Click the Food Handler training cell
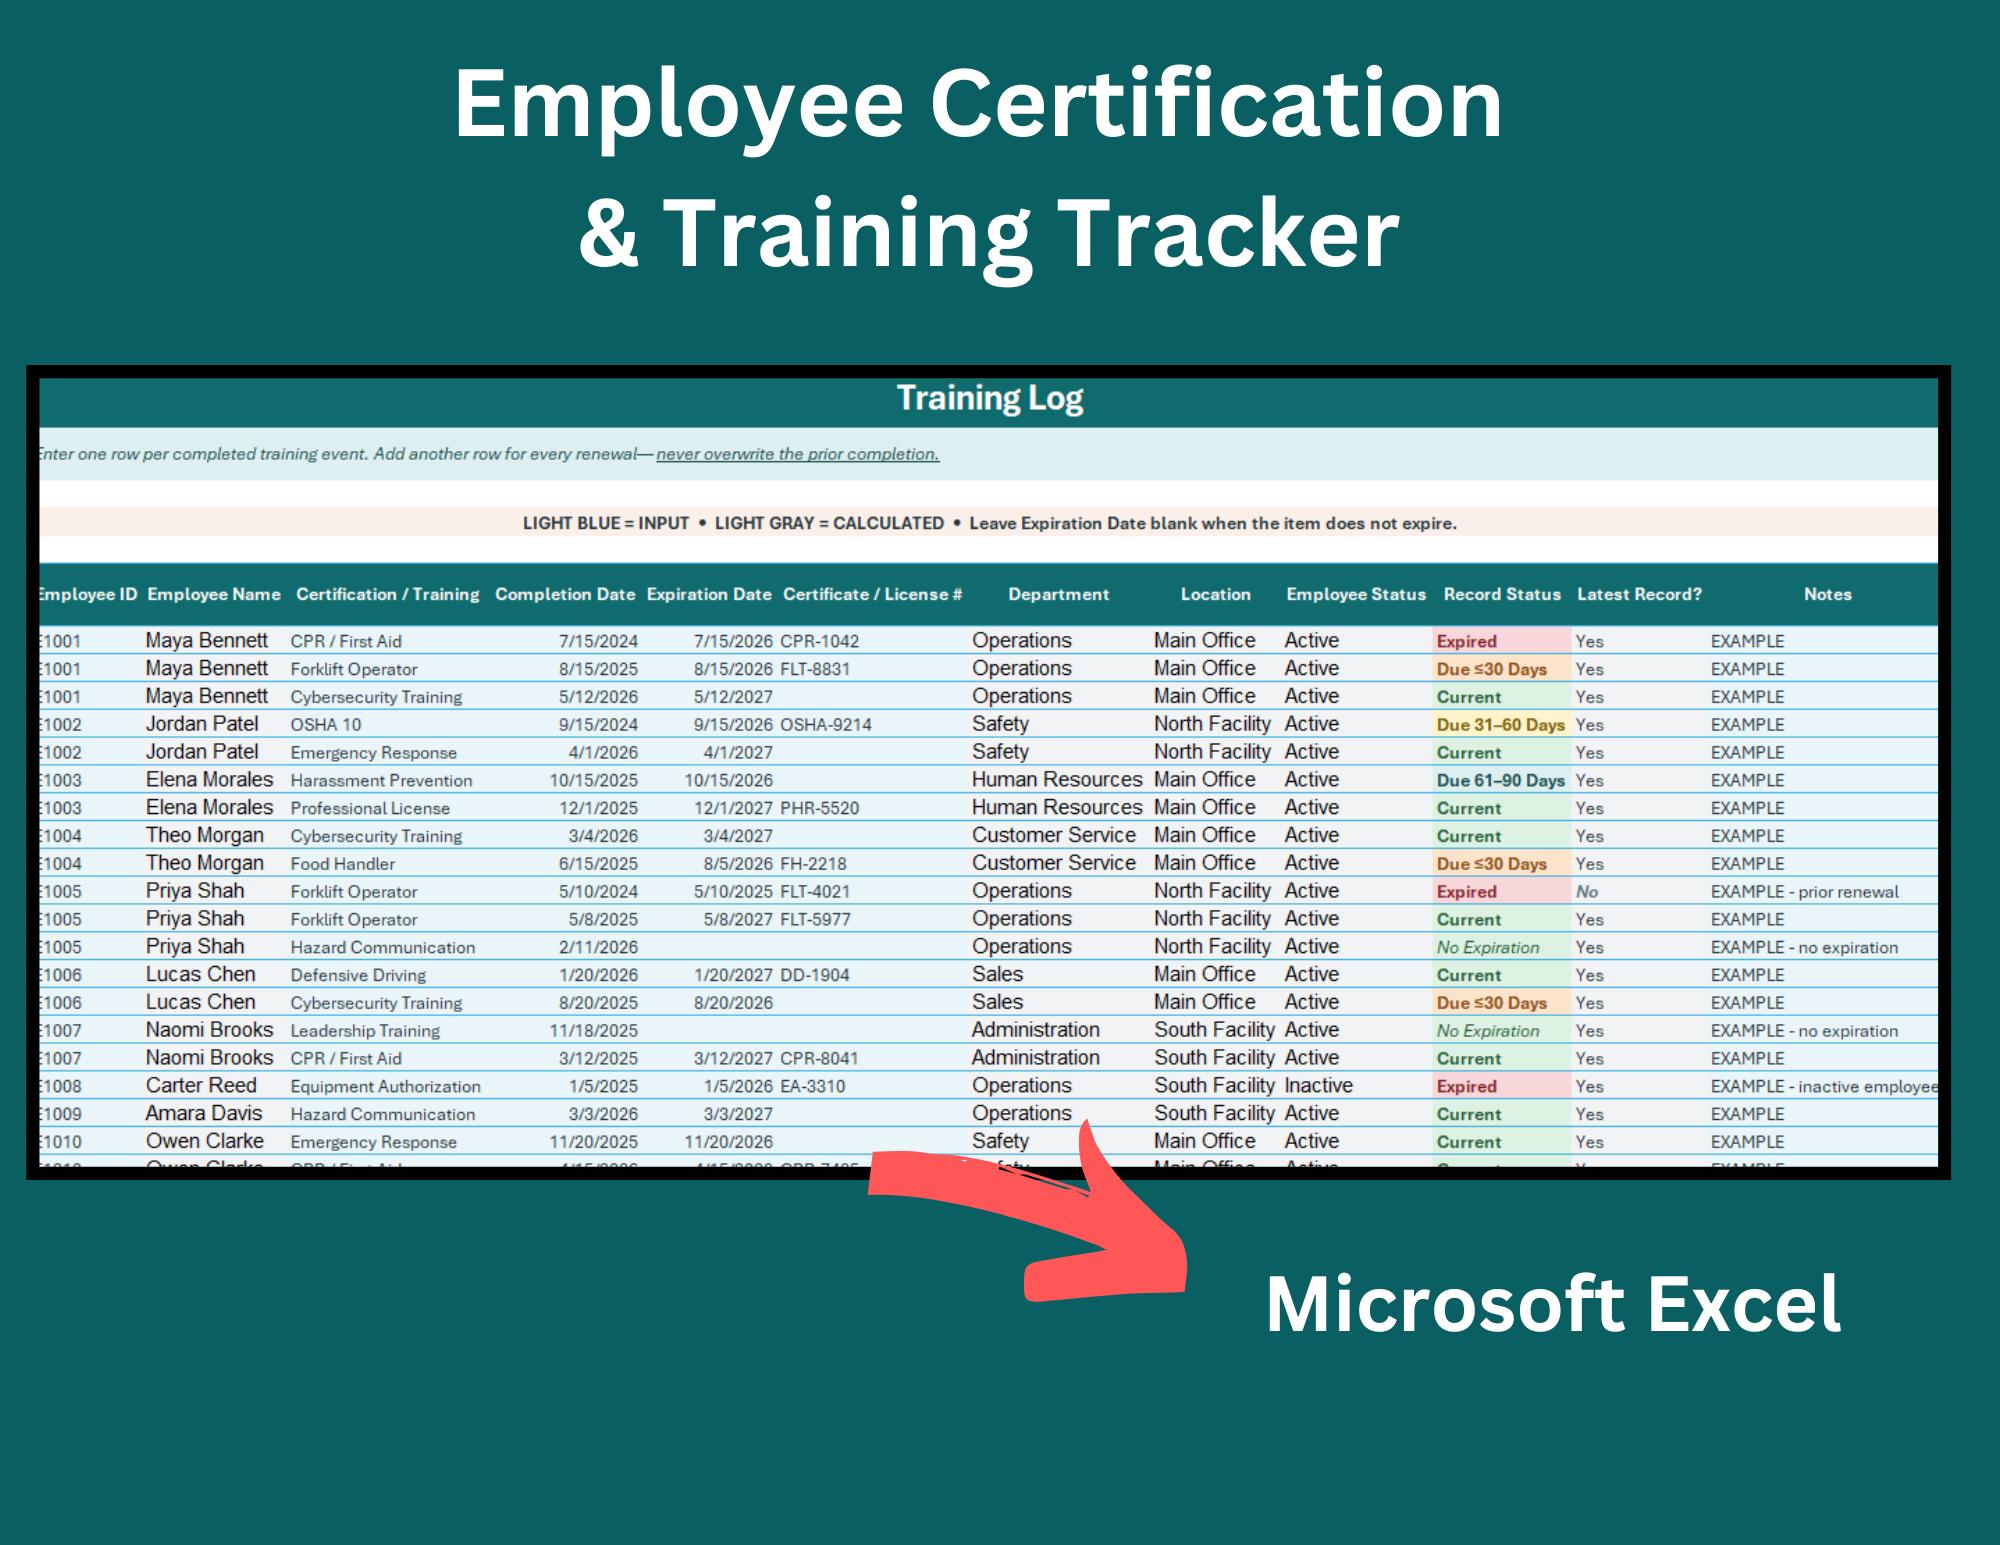This screenshot has width=2000, height=1545. [342, 864]
